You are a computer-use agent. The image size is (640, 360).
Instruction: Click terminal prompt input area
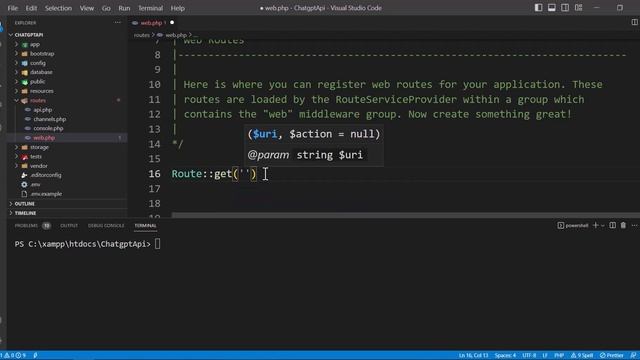[158, 244]
